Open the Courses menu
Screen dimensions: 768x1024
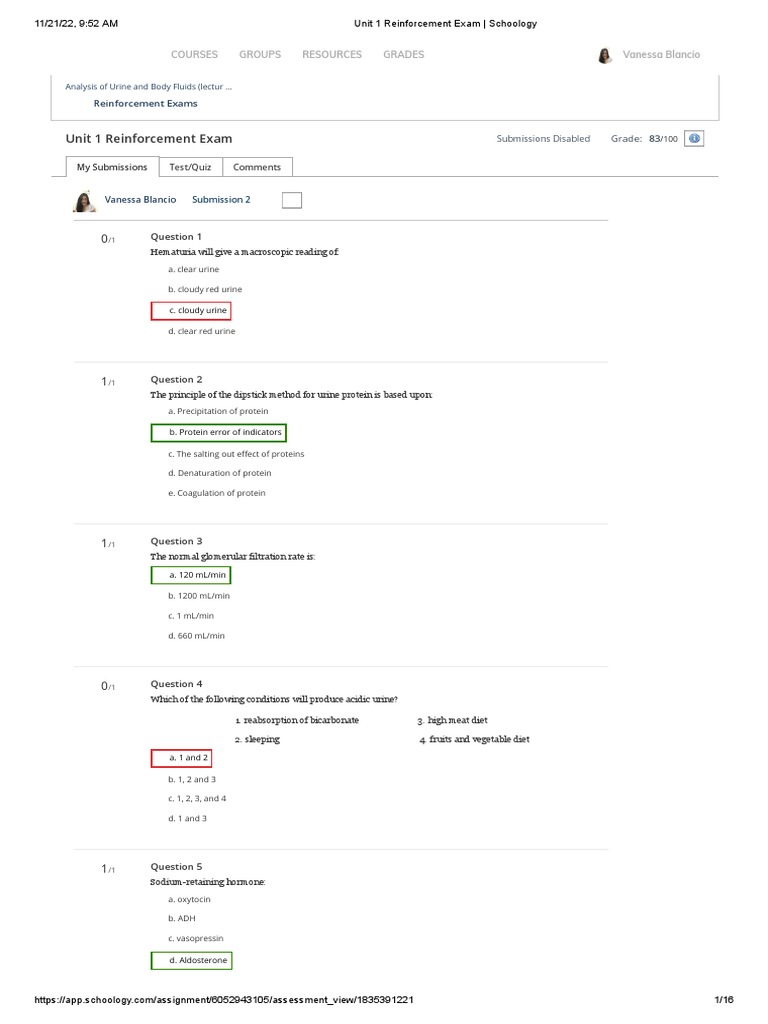point(194,55)
